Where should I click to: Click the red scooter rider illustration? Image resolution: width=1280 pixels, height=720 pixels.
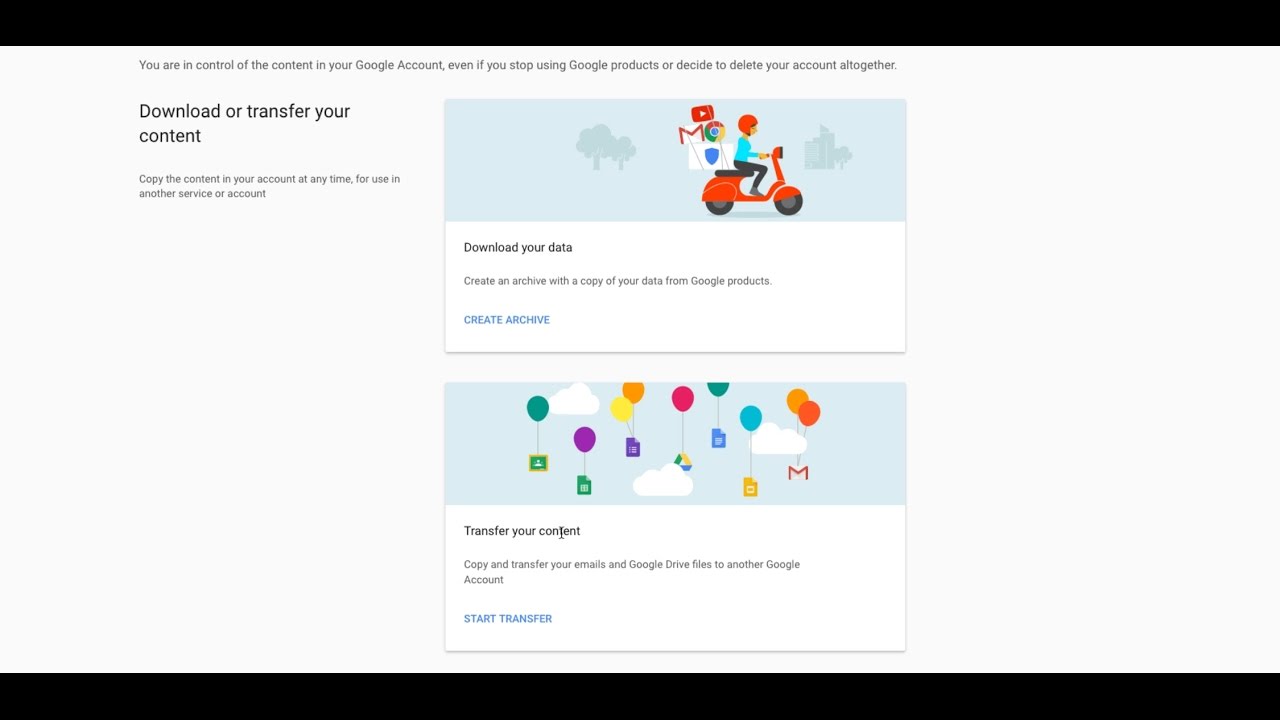point(752,170)
